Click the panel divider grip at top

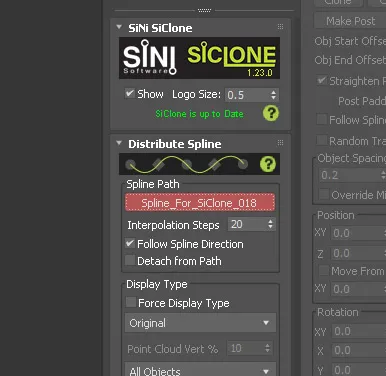click(204, 10)
